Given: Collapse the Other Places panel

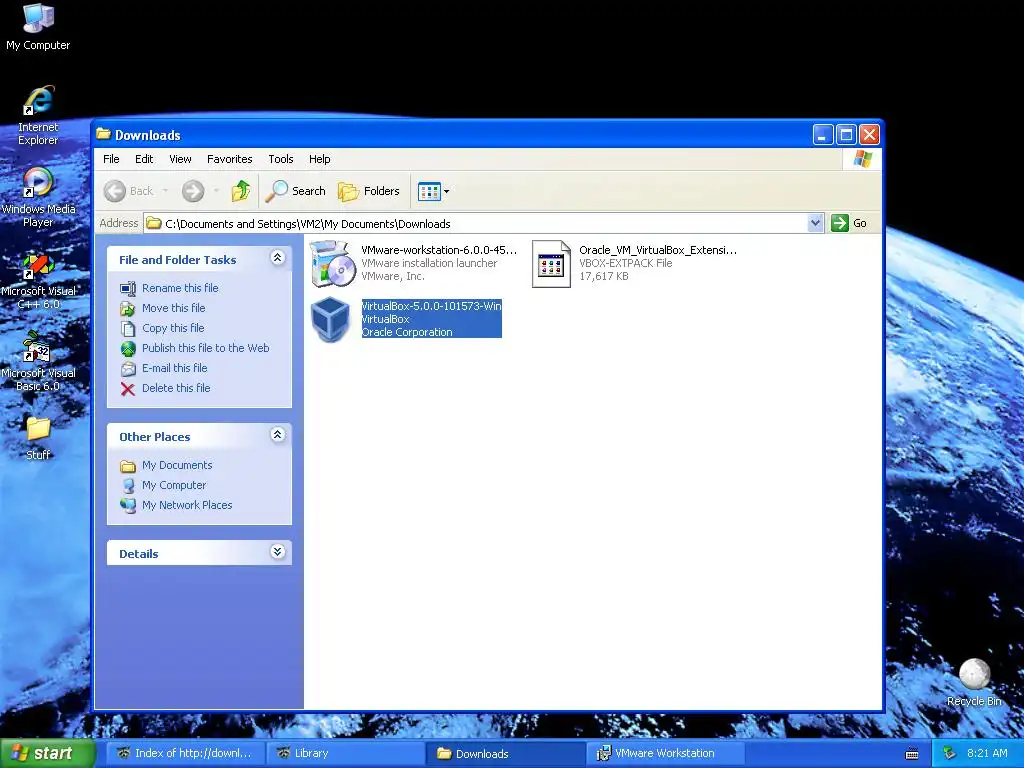Looking at the screenshot, I should click(278, 435).
